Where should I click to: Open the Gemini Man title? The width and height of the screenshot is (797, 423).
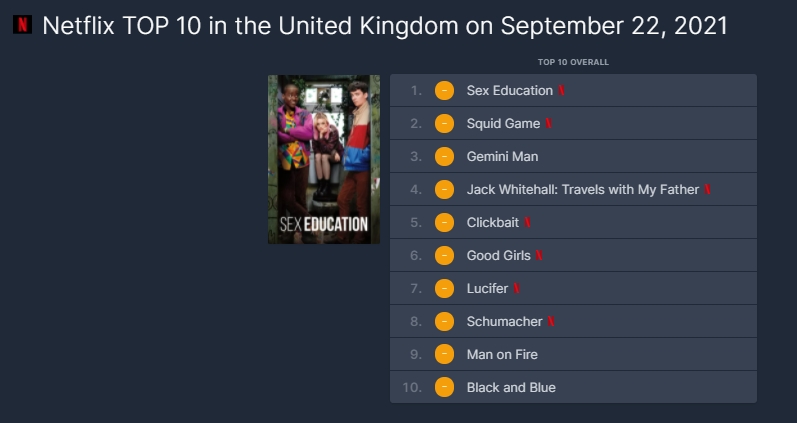(x=502, y=157)
